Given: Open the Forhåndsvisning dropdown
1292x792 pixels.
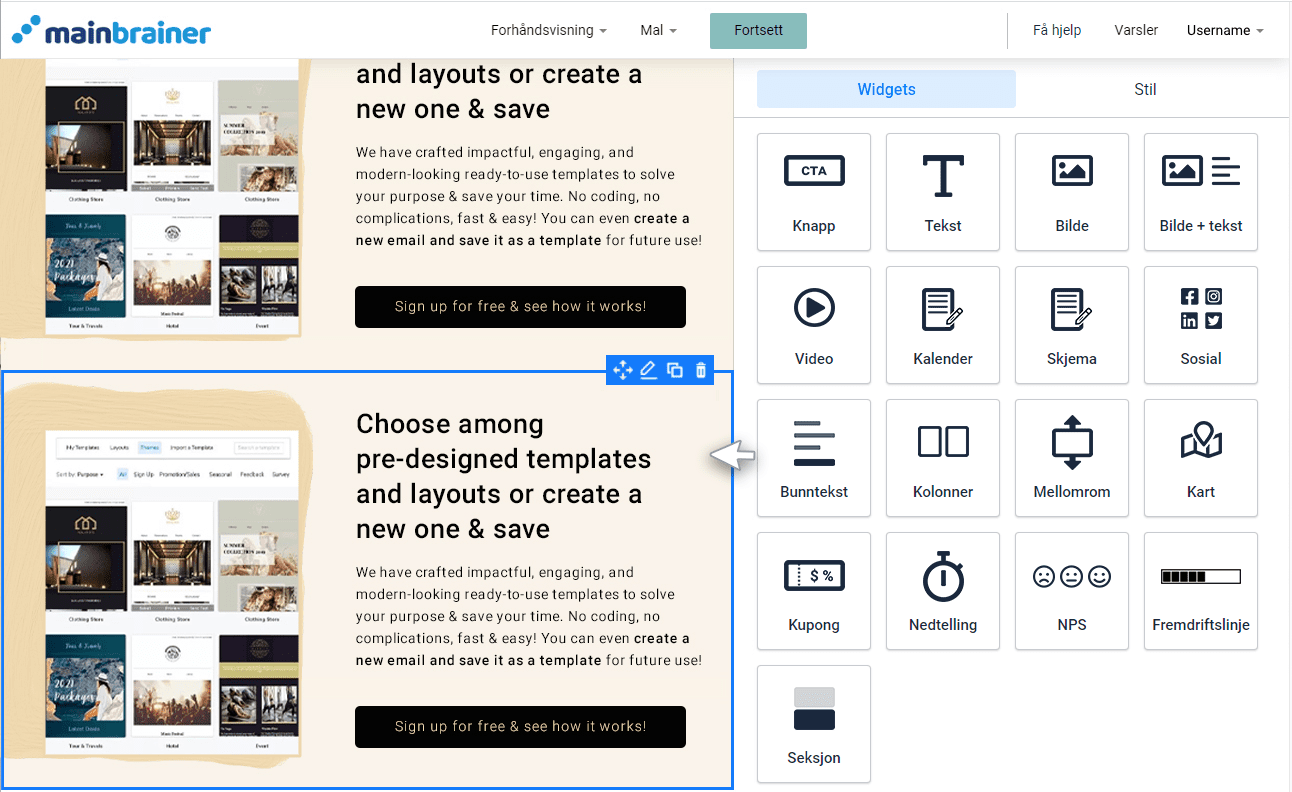Looking at the screenshot, I should pyautogui.click(x=549, y=30).
